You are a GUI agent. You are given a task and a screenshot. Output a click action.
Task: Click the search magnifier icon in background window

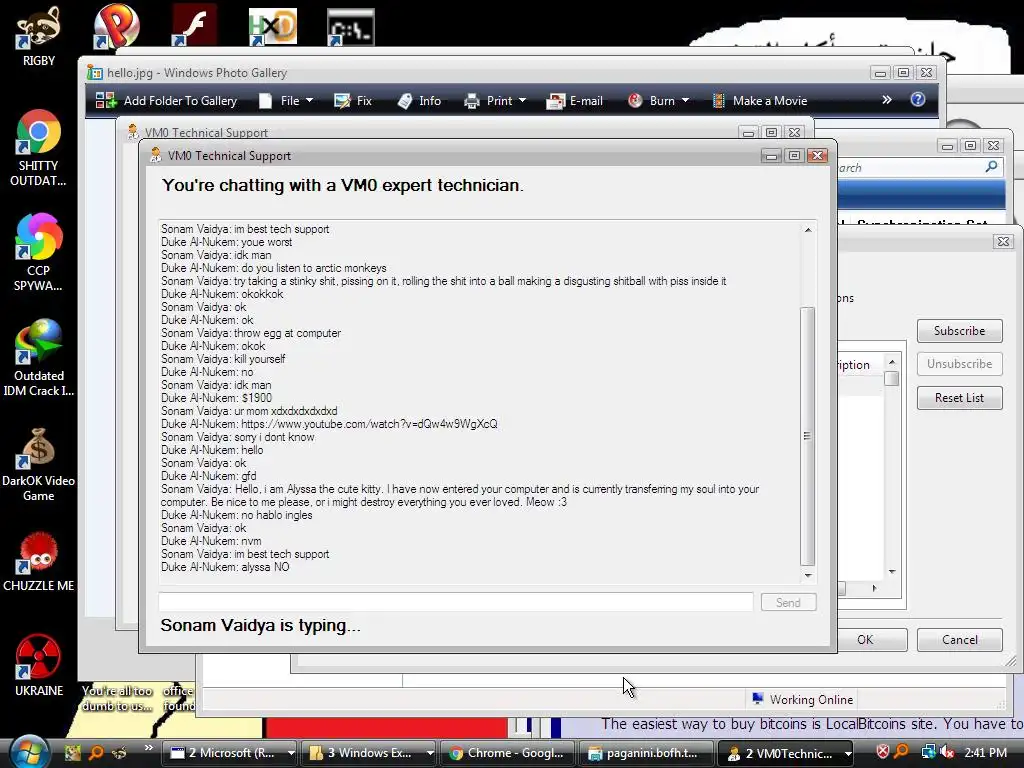pos(991,167)
